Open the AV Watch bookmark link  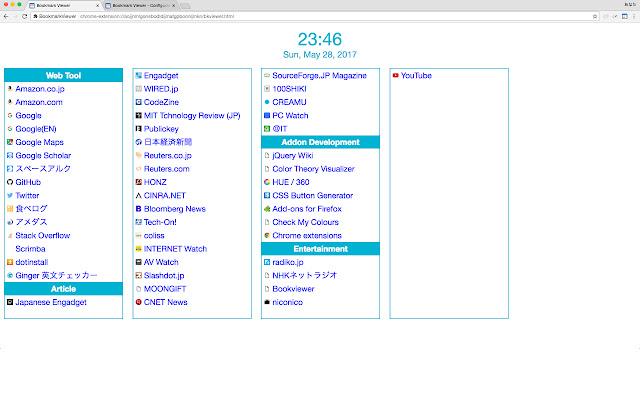(x=161, y=262)
